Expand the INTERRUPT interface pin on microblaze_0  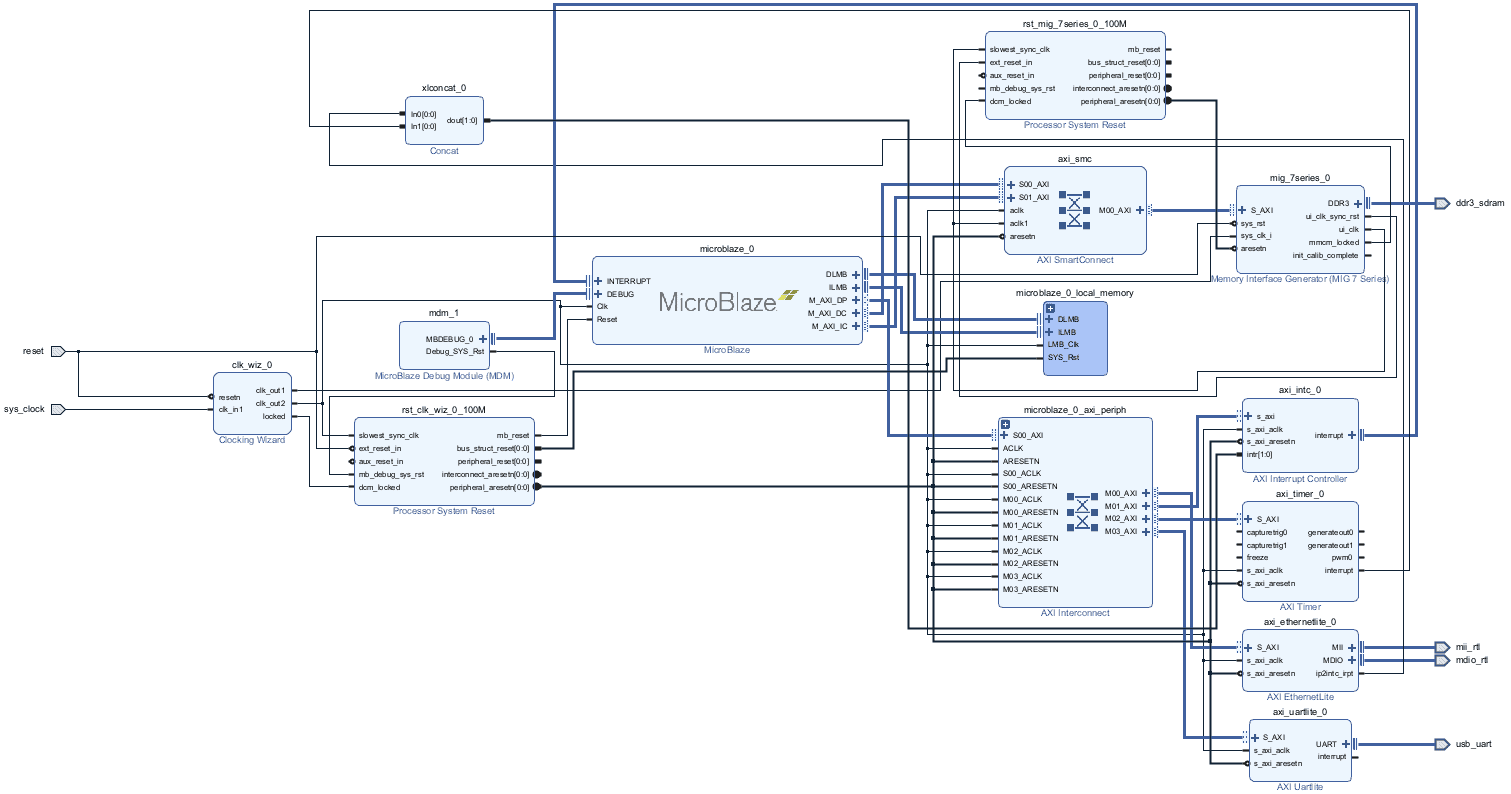(x=598, y=281)
